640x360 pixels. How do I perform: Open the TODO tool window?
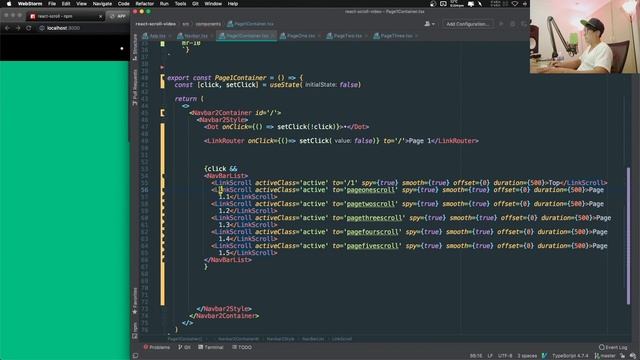(x=242, y=347)
